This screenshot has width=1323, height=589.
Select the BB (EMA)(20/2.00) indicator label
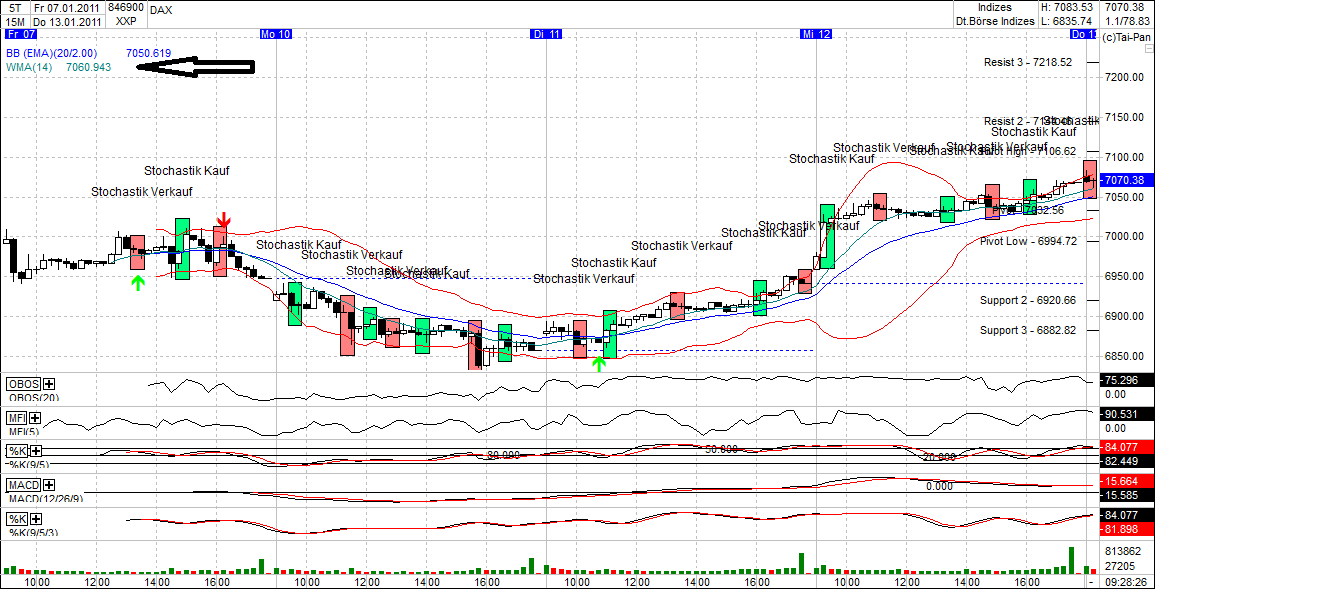[x=53, y=53]
